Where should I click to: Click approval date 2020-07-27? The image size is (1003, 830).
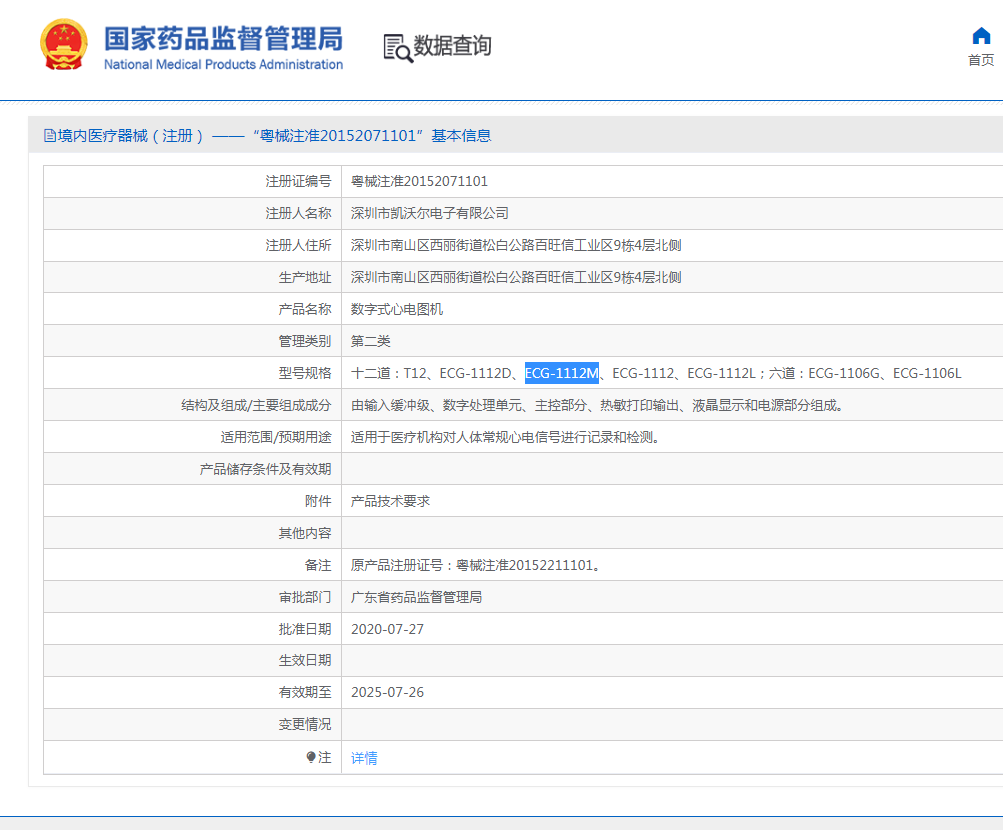(x=388, y=629)
